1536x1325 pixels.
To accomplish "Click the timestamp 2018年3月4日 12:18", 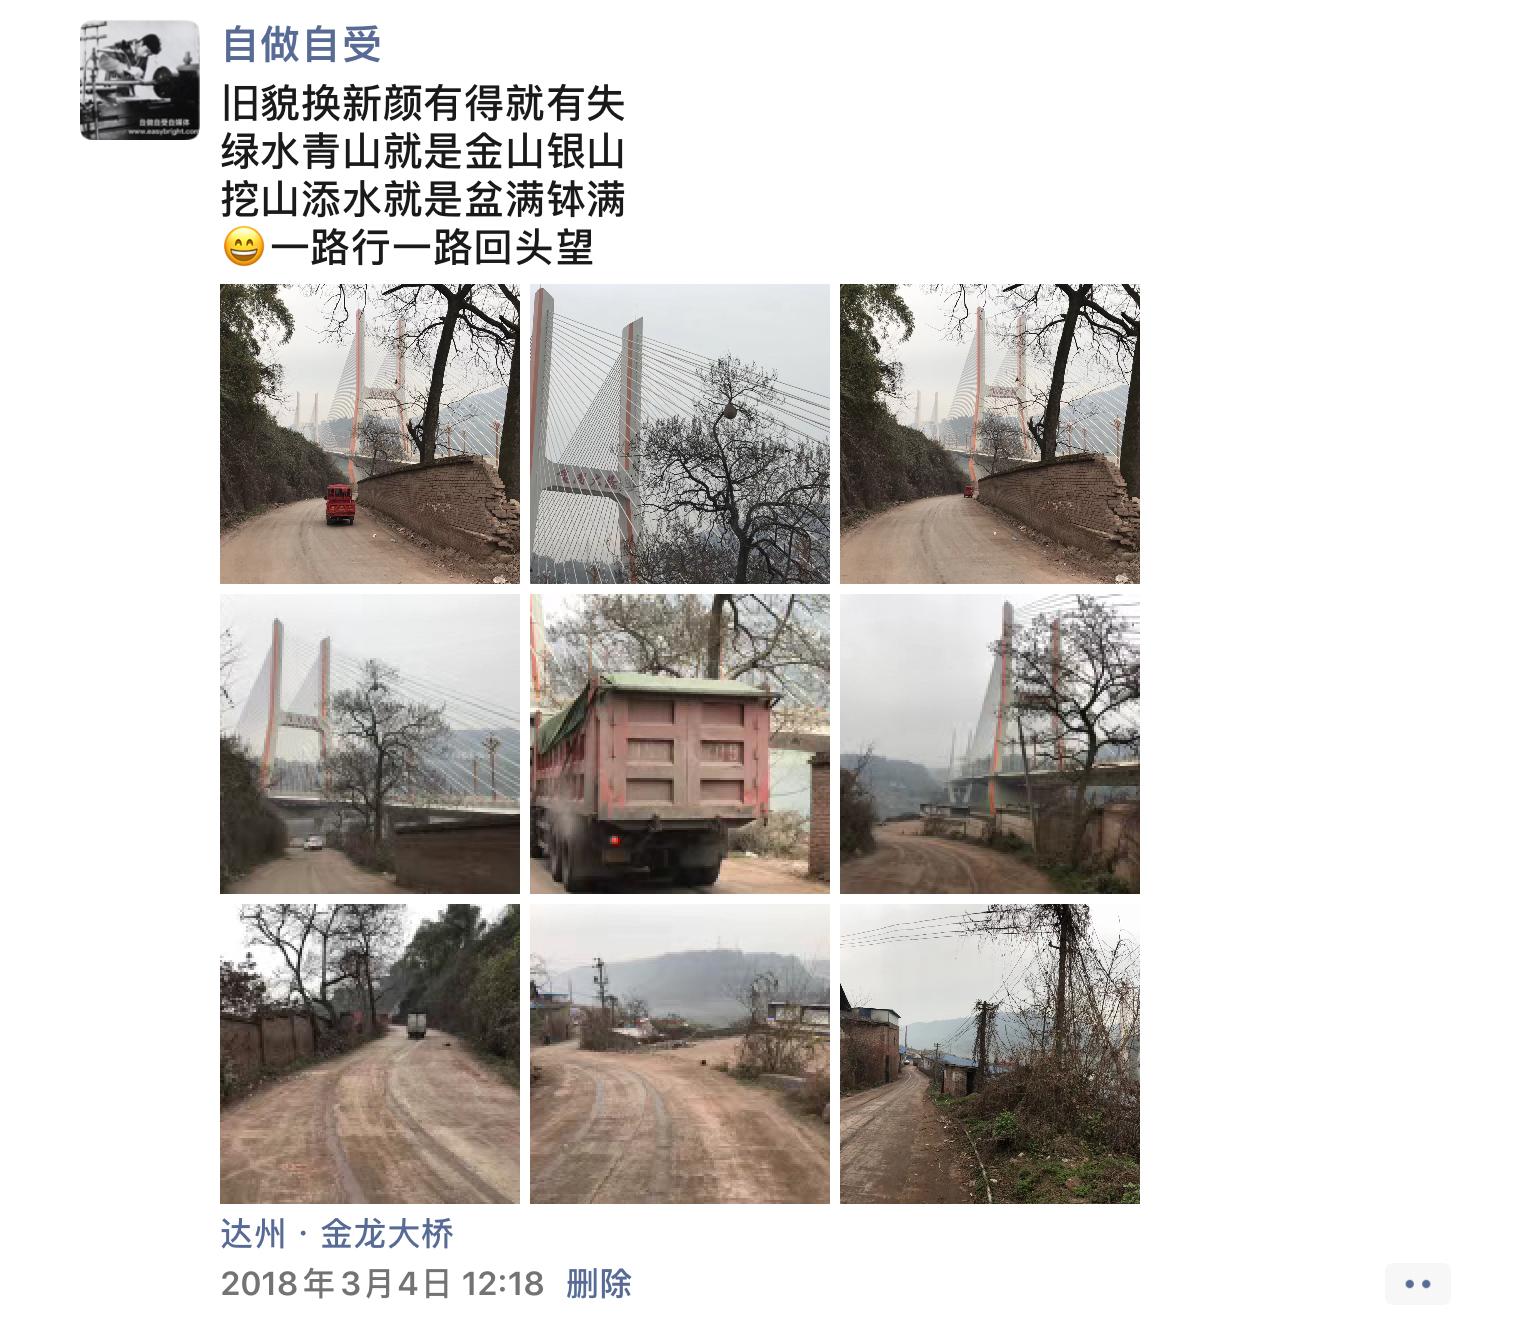I will click(382, 1284).
